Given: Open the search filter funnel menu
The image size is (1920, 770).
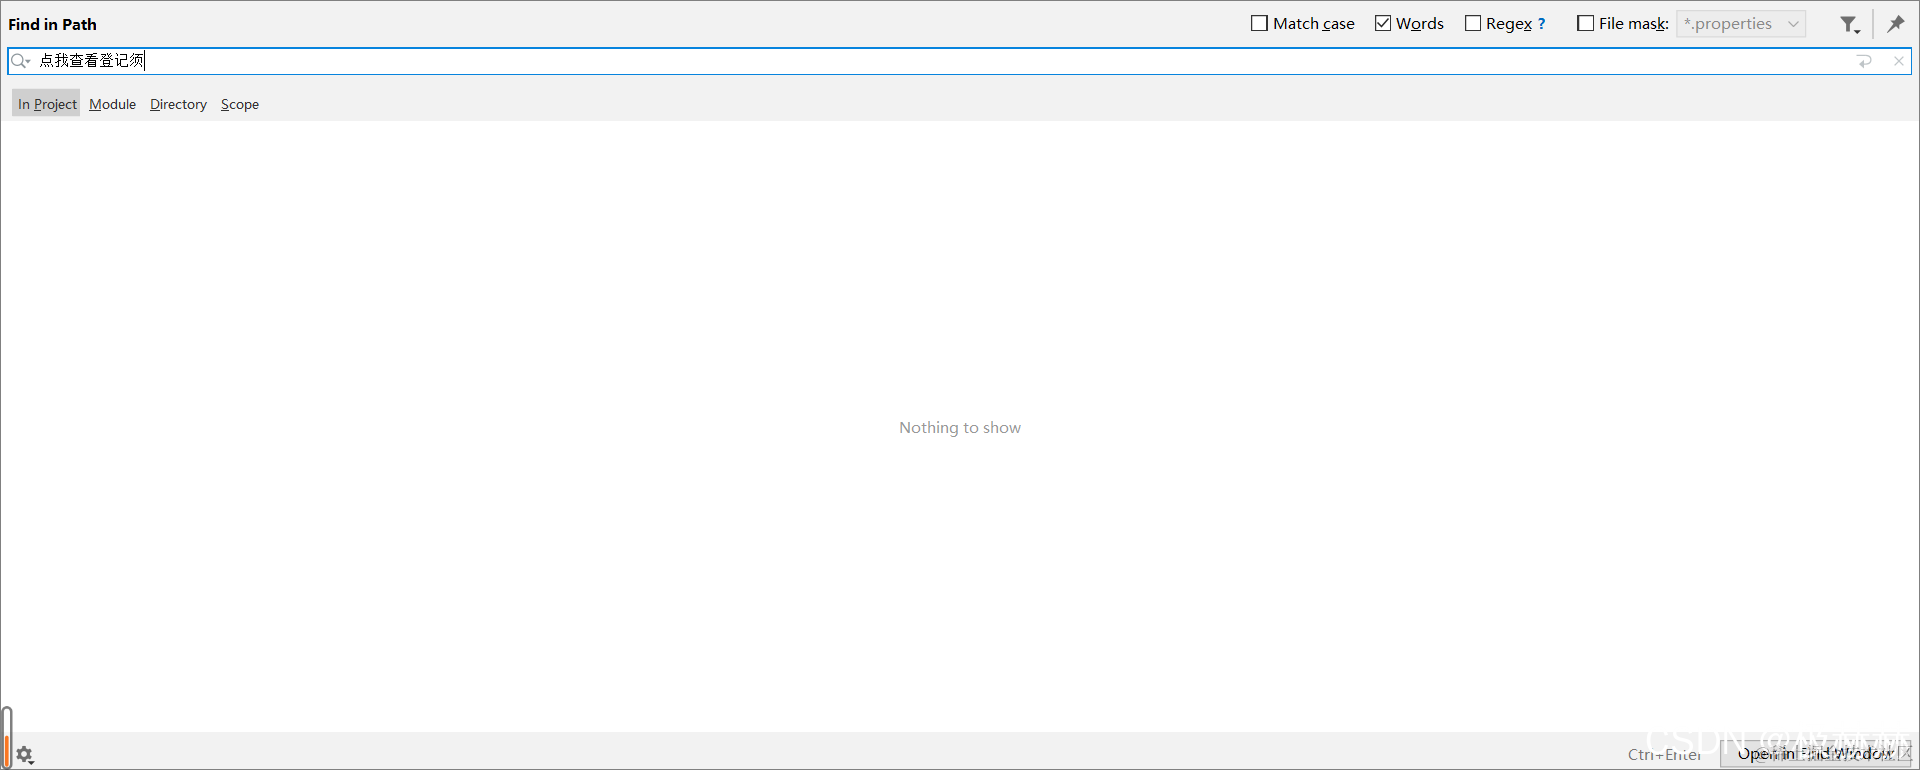Looking at the screenshot, I should click(x=1850, y=24).
